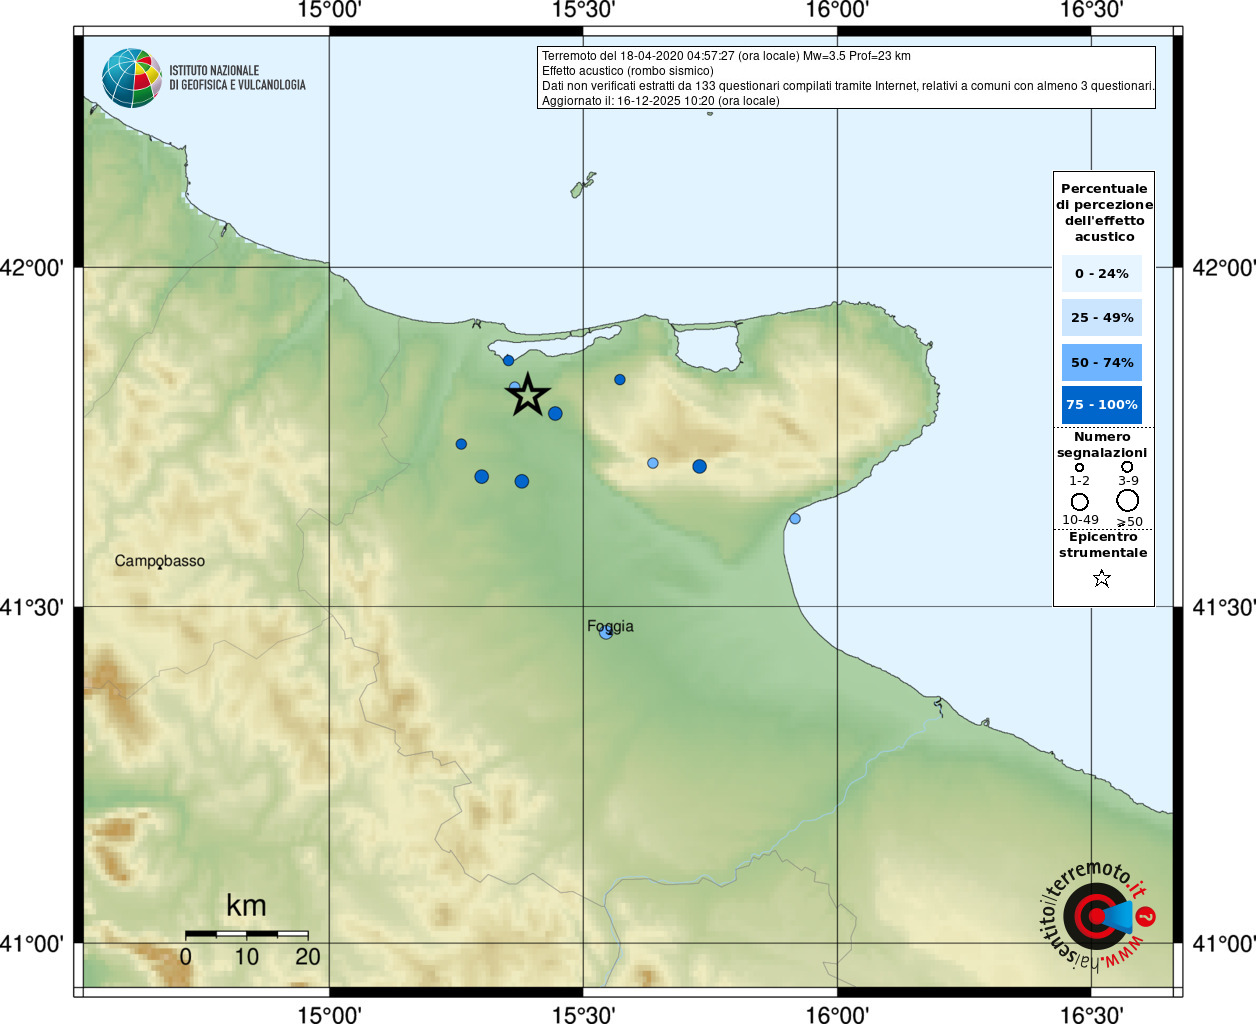Select the 3-9 reports circle in legend
This screenshot has width=1256, height=1024.
(1127, 467)
